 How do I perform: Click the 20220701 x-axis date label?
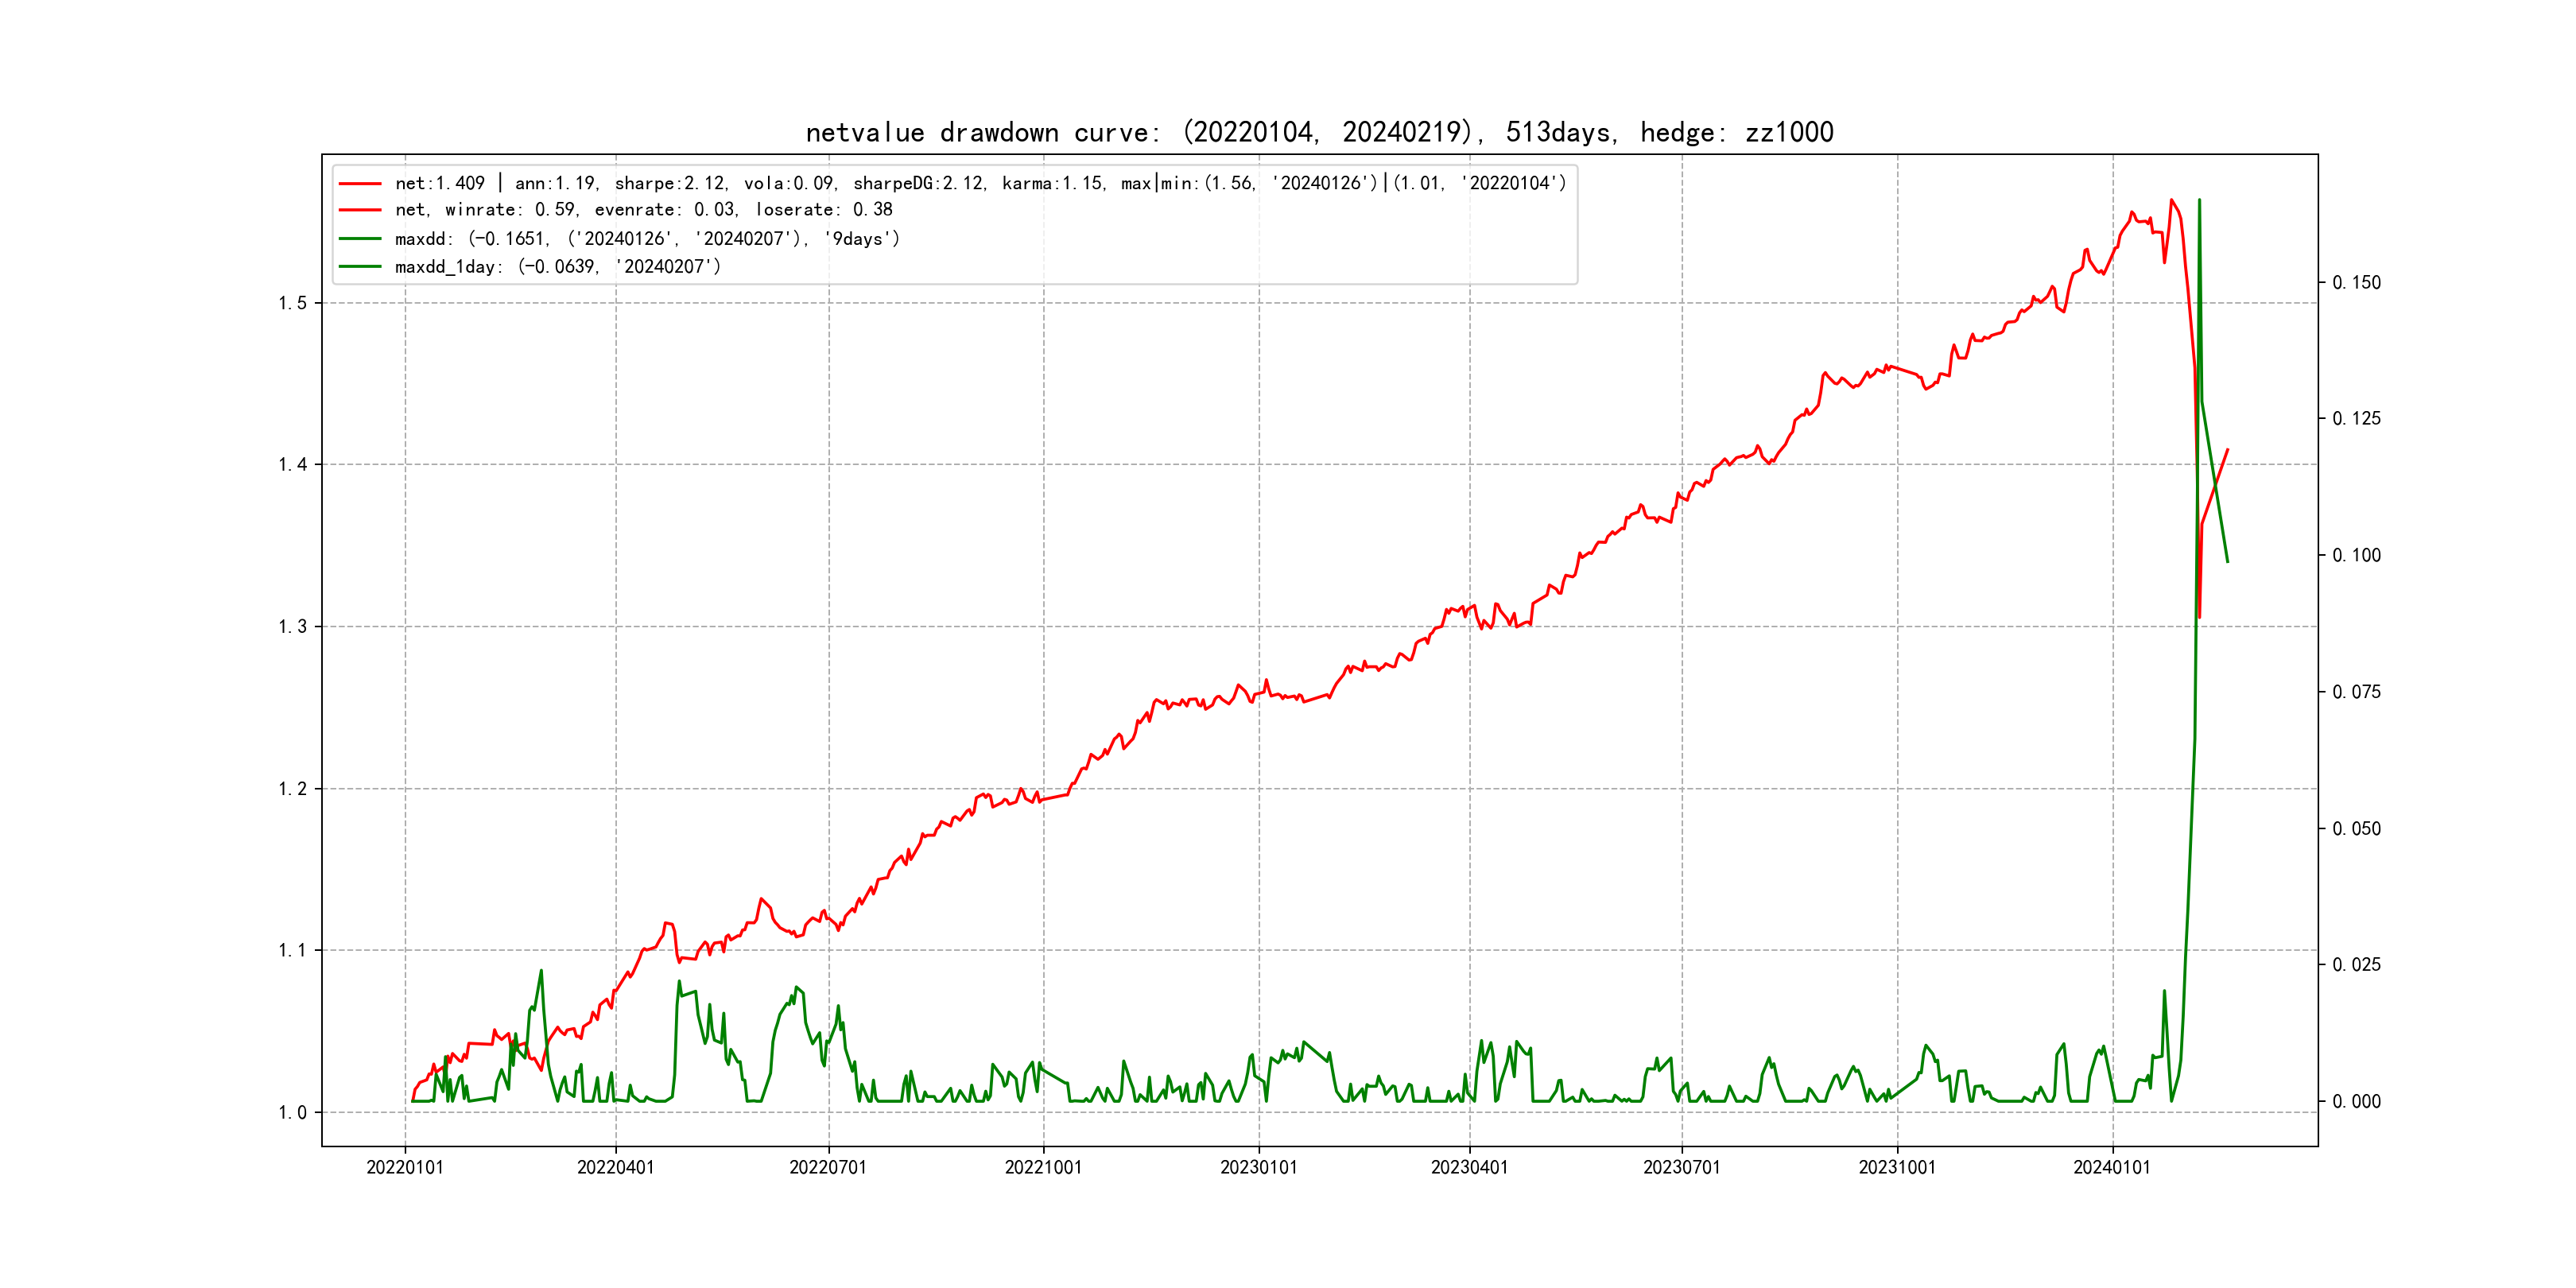coord(828,1167)
